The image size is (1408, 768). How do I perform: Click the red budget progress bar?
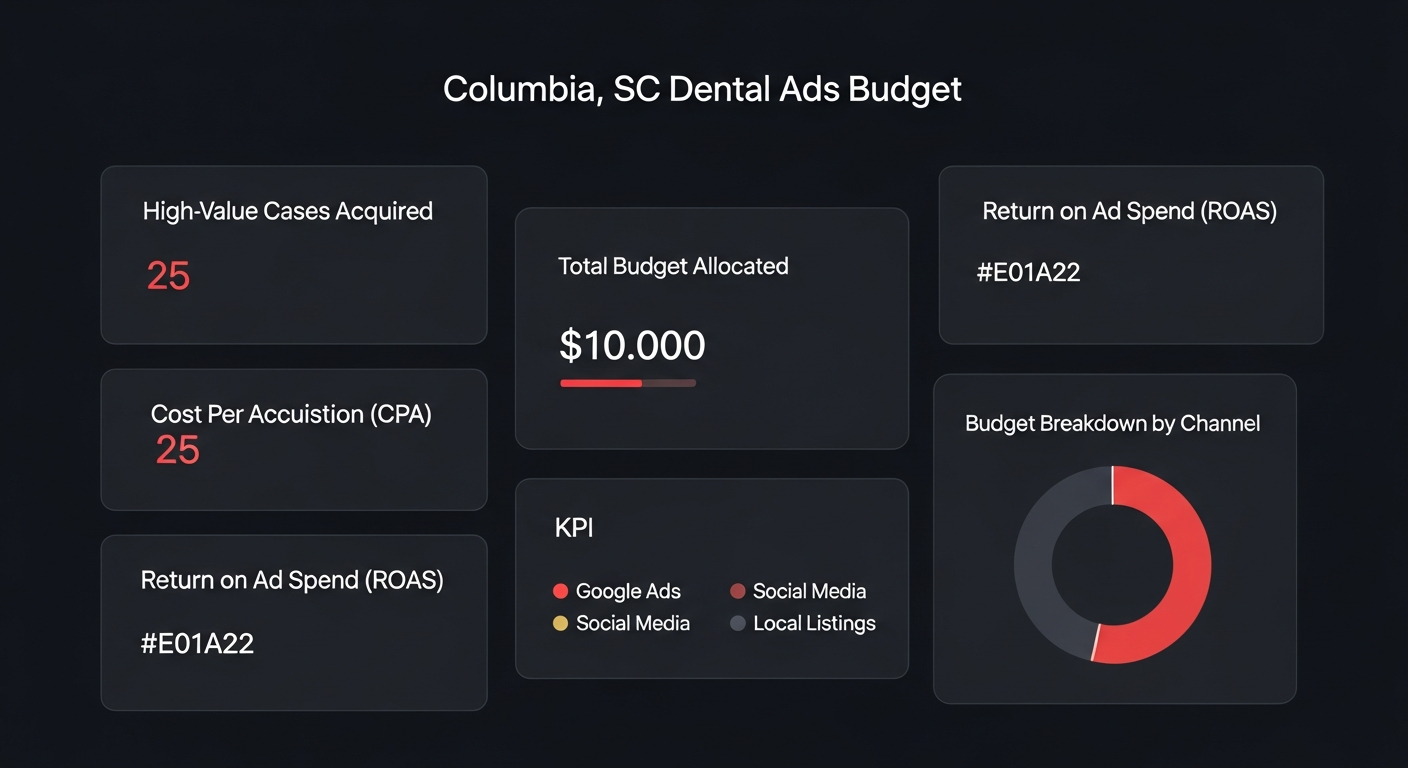tap(601, 383)
